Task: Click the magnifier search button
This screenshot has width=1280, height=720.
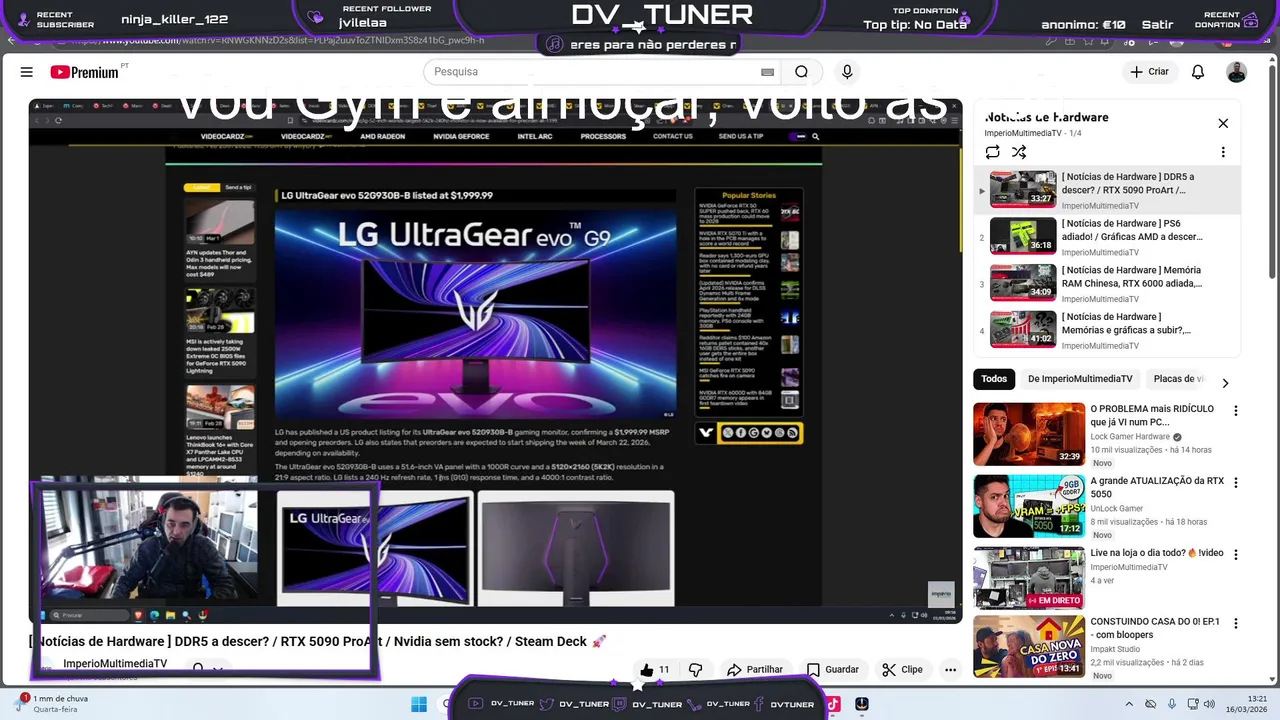Action: (x=801, y=72)
